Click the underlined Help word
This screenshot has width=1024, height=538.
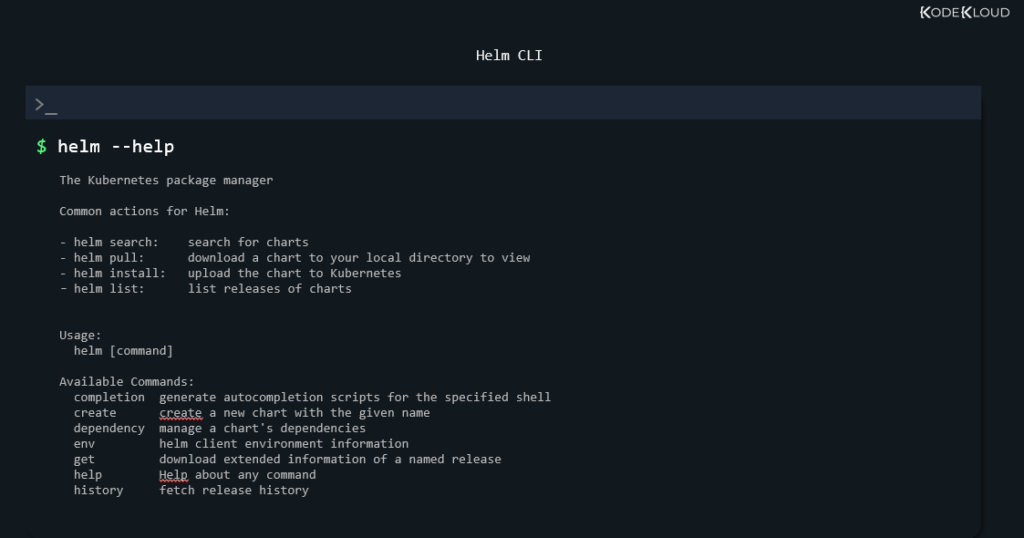point(173,475)
